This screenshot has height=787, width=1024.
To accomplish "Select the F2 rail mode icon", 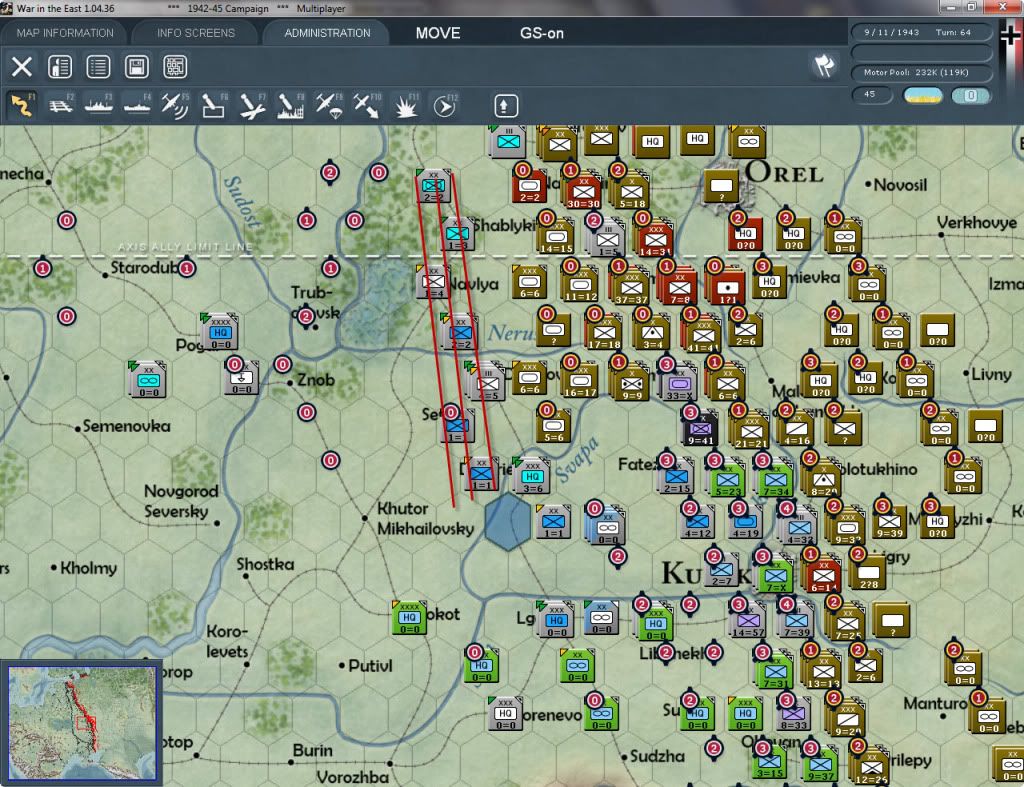I will point(60,106).
